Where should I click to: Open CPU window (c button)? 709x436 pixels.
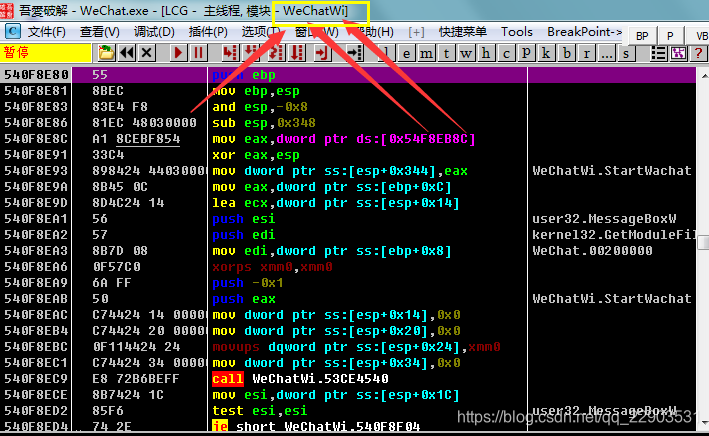click(x=506, y=53)
